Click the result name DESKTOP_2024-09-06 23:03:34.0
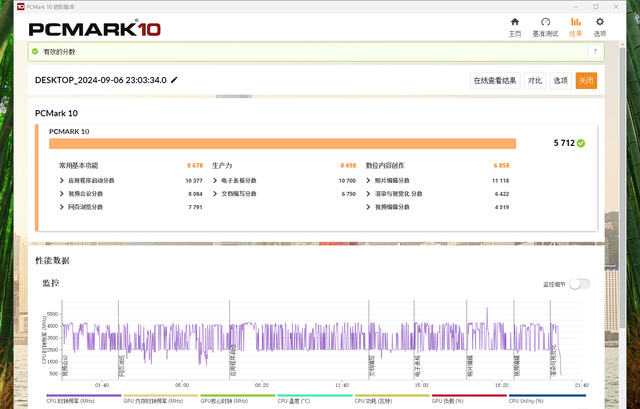The width and height of the screenshot is (640, 409). pyautogui.click(x=100, y=80)
